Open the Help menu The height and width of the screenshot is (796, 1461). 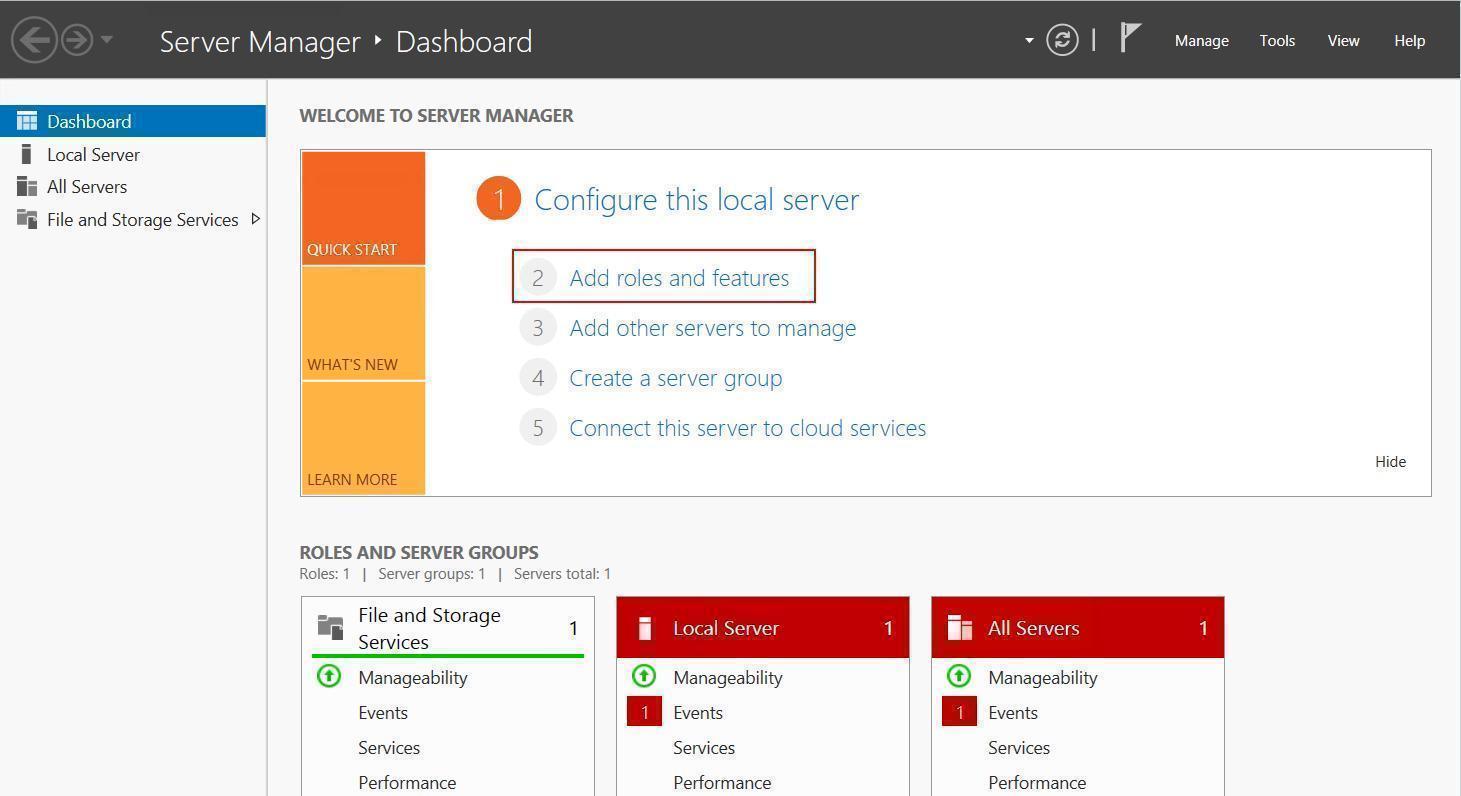tap(1409, 41)
